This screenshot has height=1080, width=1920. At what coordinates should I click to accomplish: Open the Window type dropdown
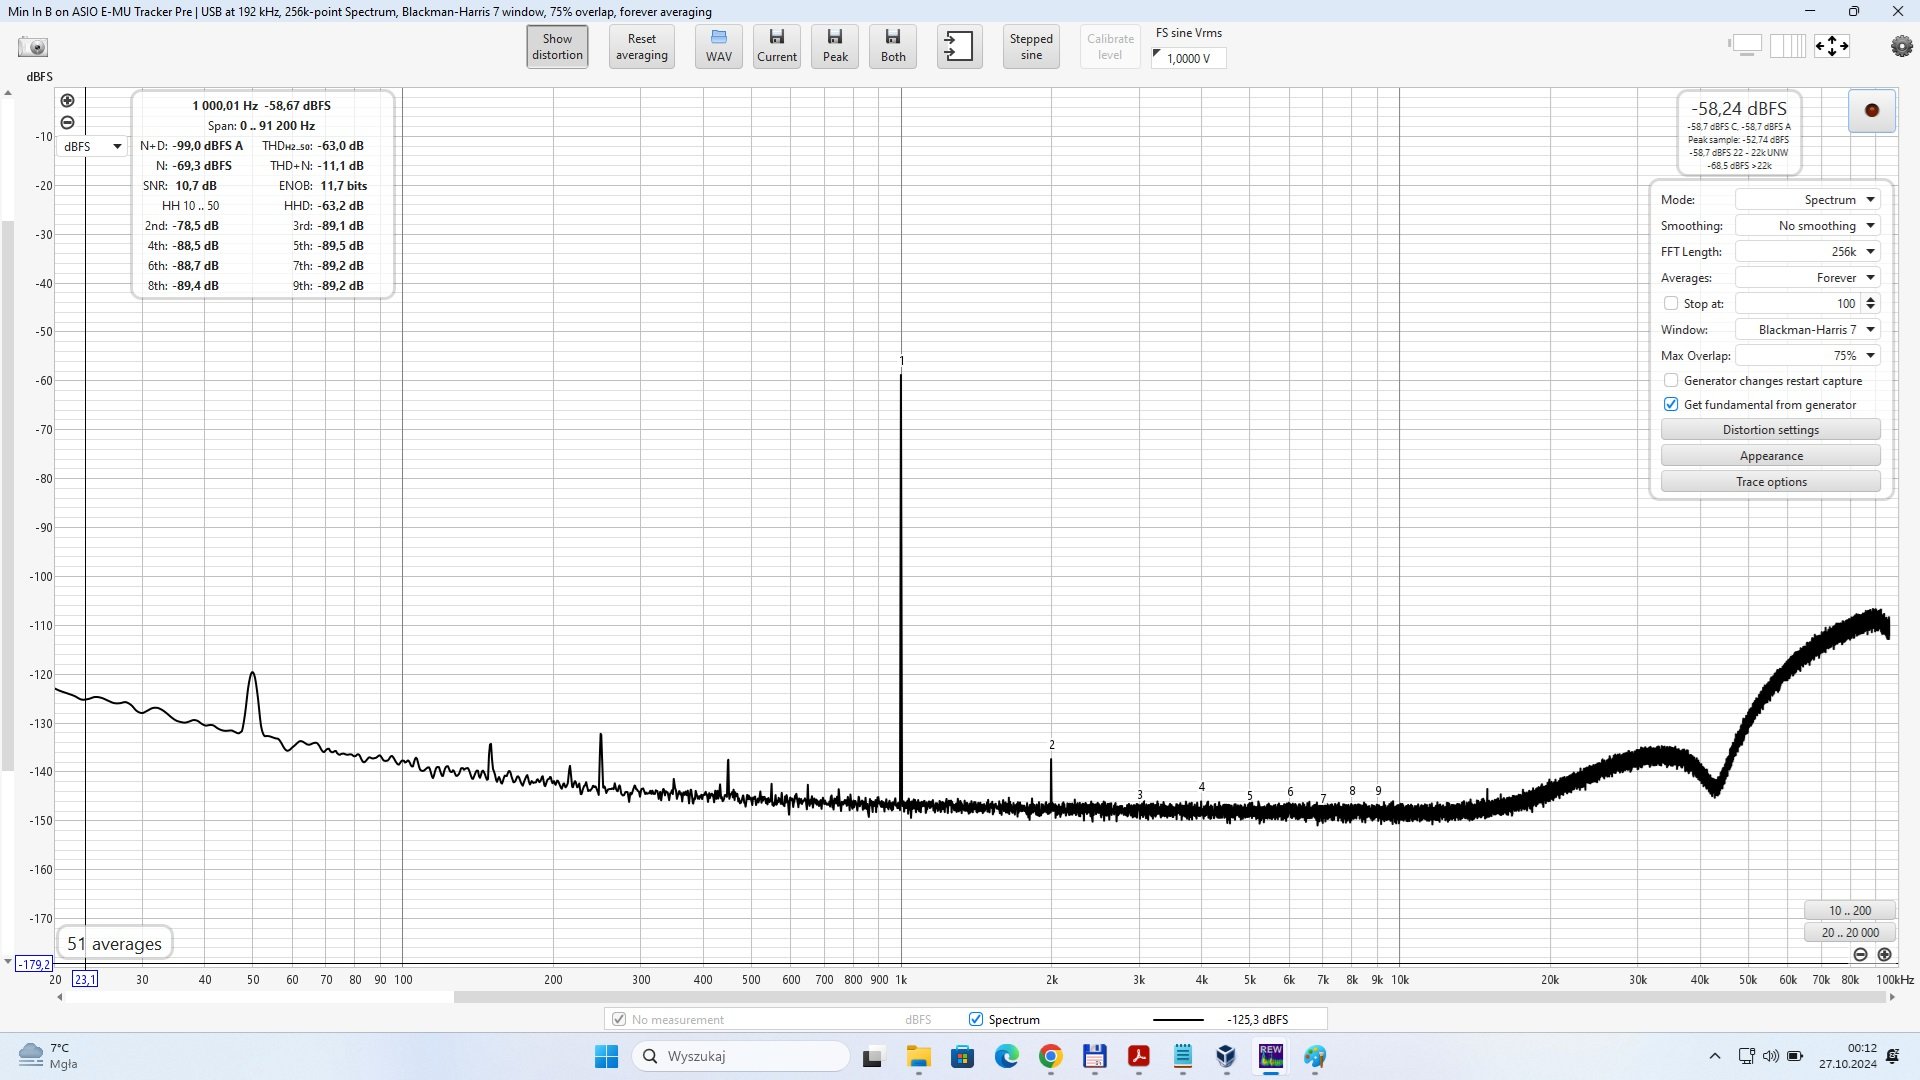[x=1807, y=330]
